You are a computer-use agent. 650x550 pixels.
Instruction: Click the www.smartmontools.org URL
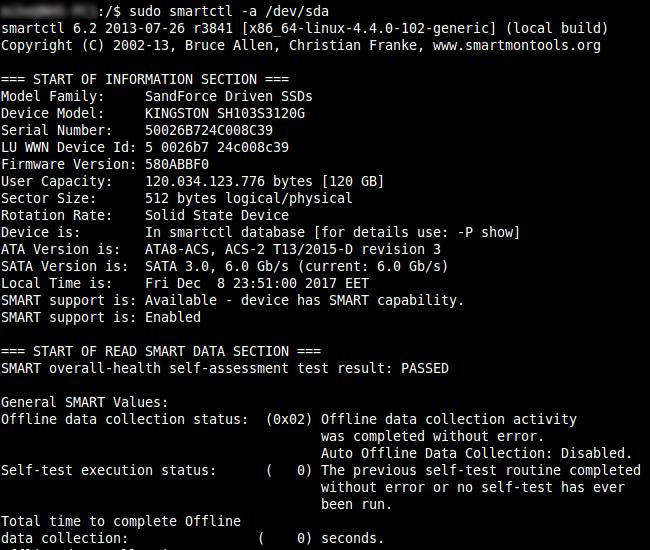click(517, 45)
